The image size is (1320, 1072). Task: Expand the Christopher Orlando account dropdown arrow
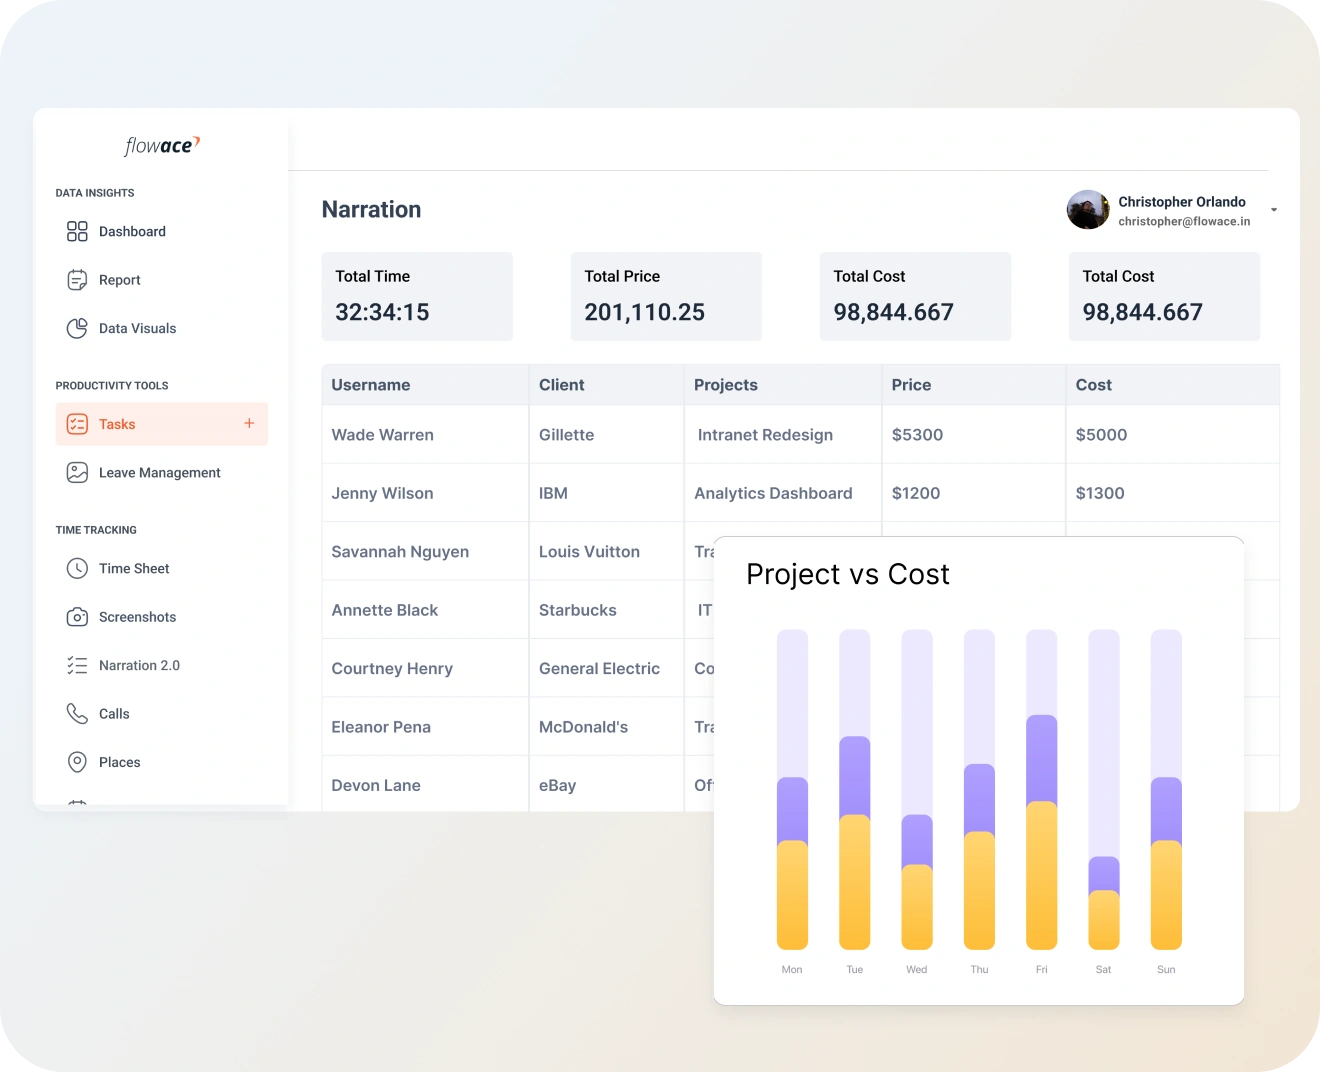(1273, 210)
